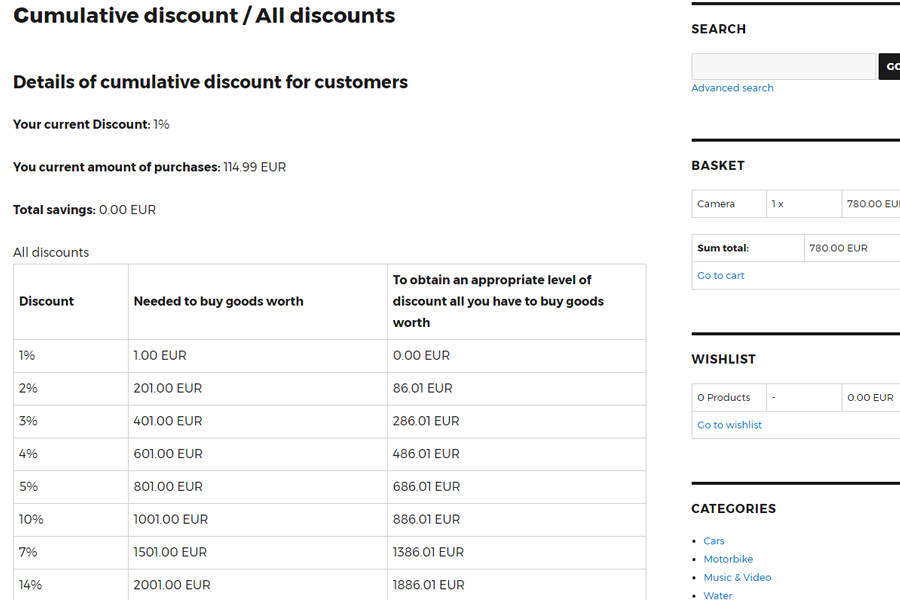Follow the Go to cart link
Viewport: 900px width, 600px height.
[720, 276]
